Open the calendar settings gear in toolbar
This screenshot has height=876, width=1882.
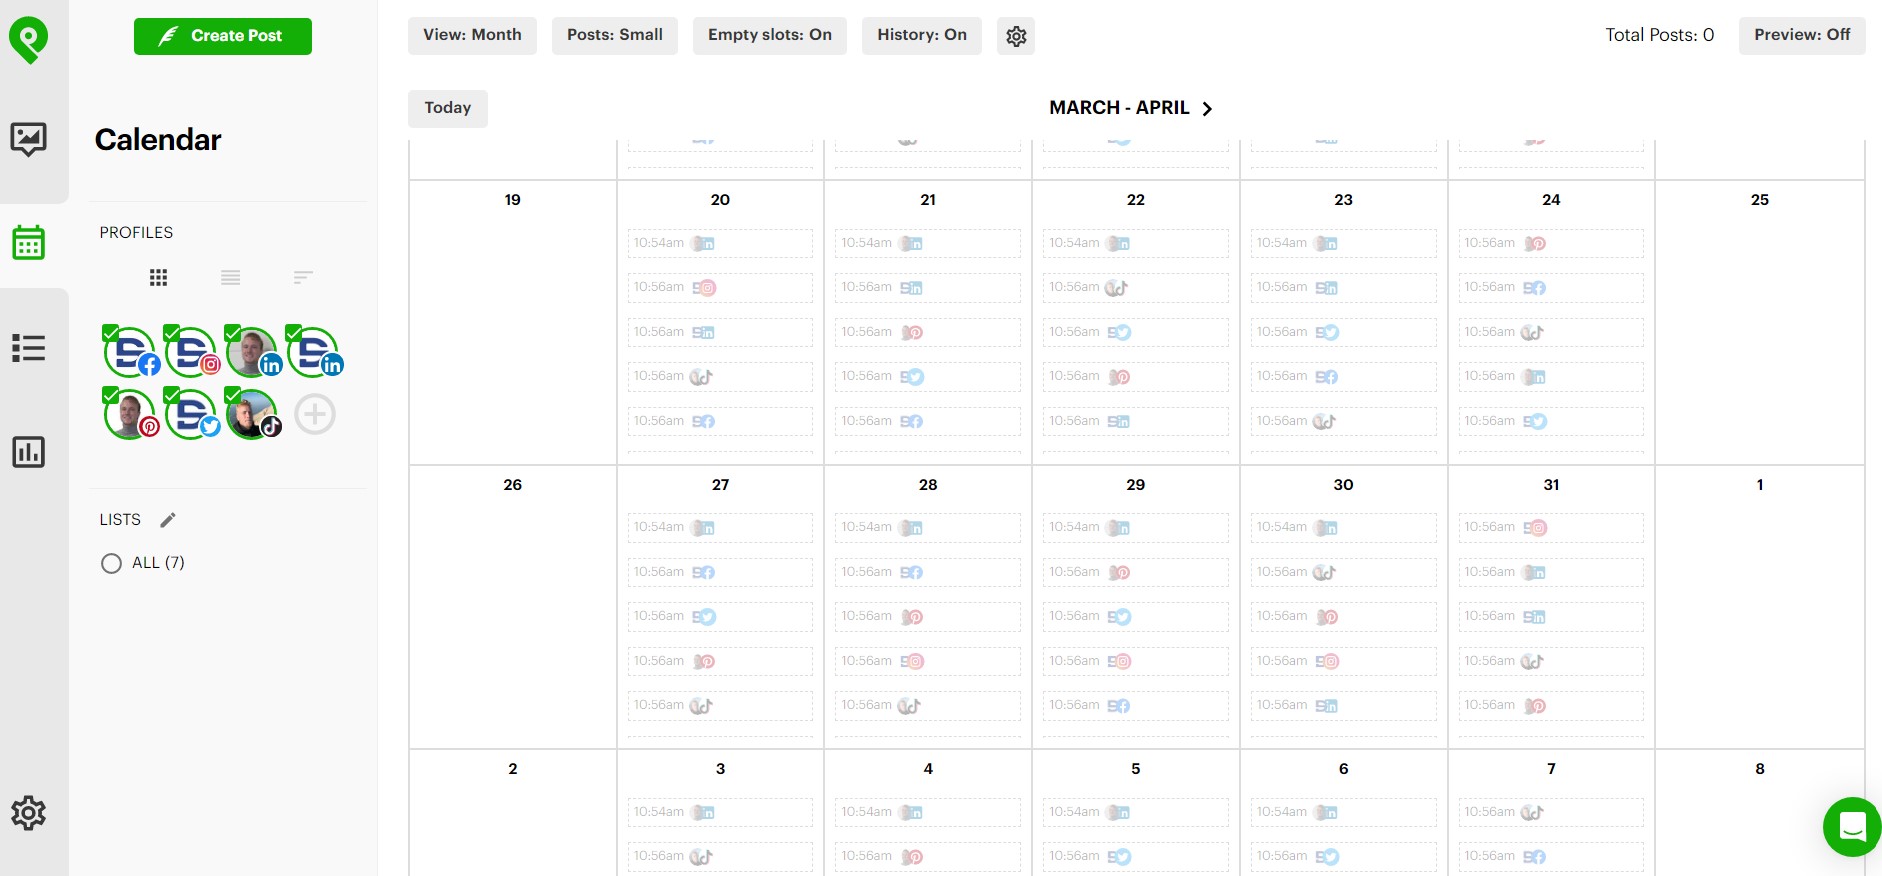point(1016,36)
